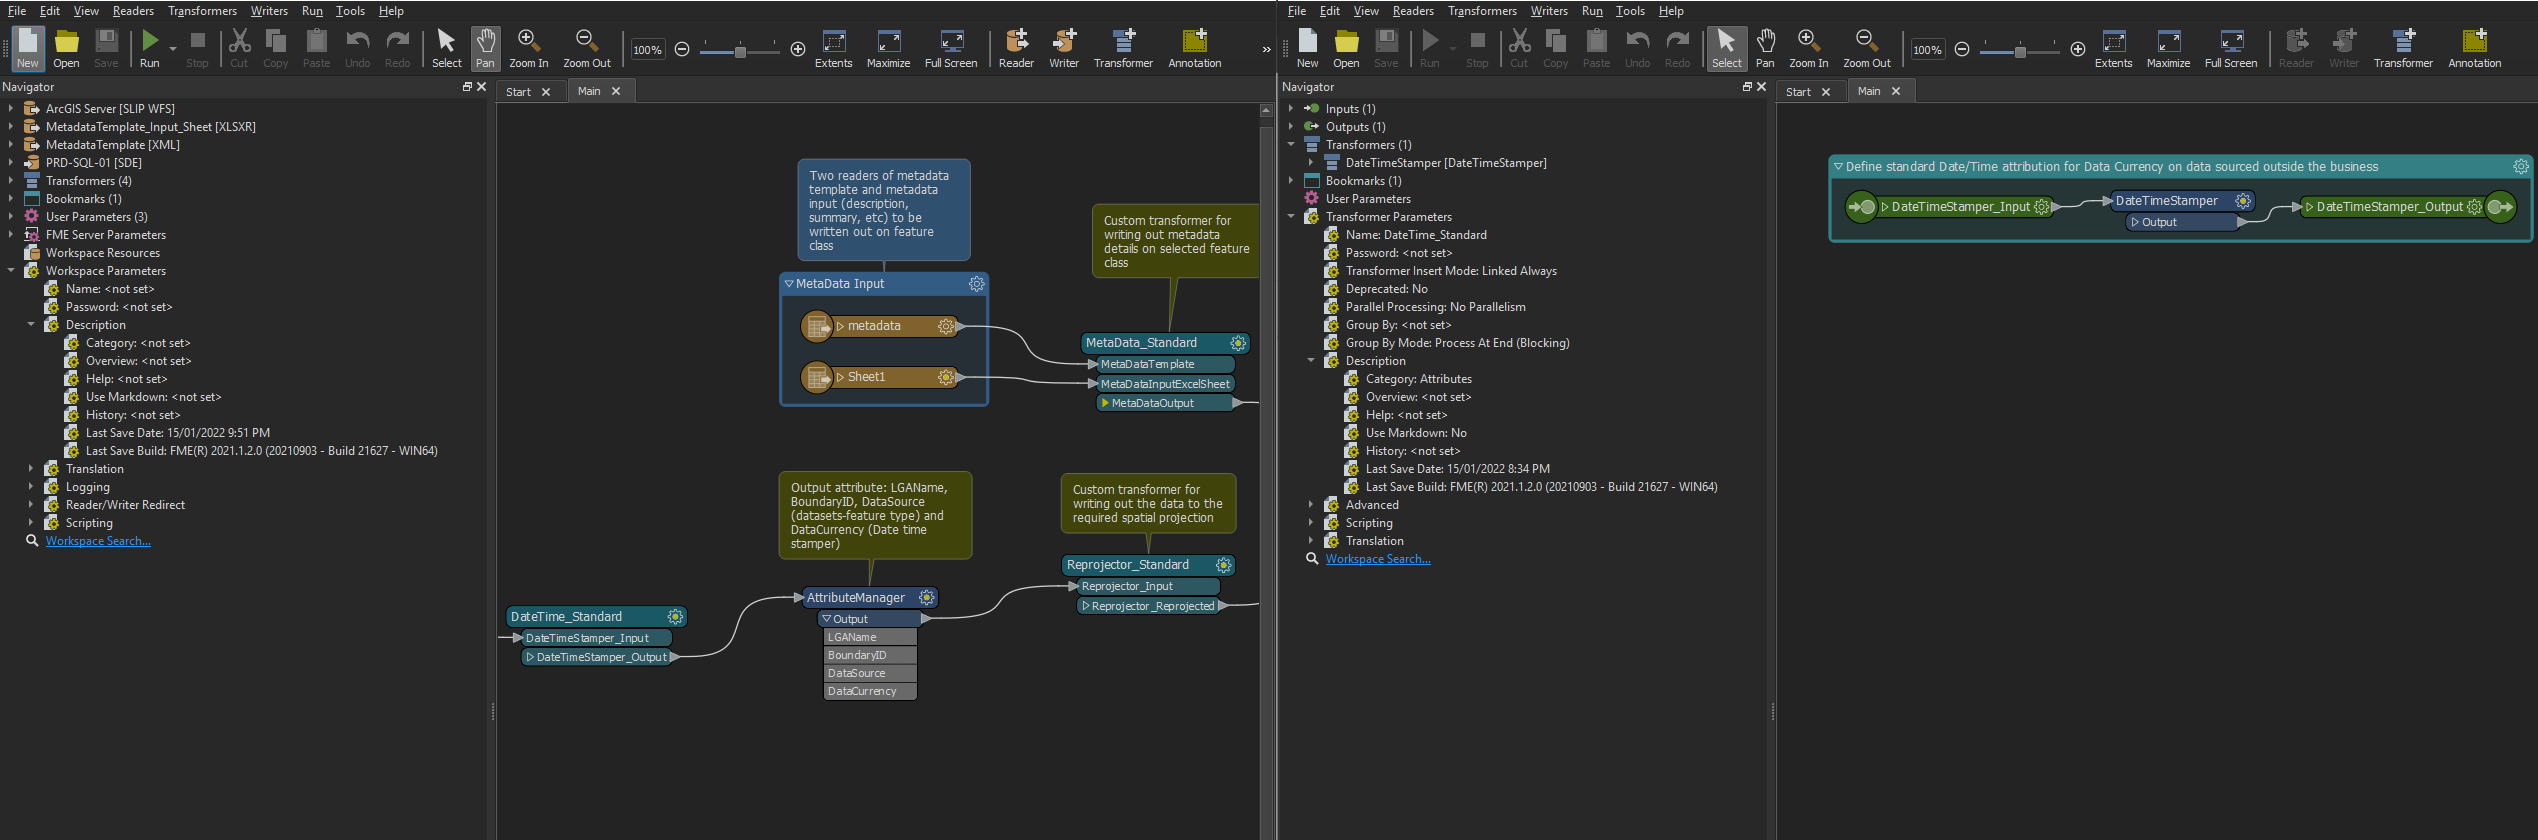Adjust zoom slider in right window toolbar

click(x=2020, y=50)
